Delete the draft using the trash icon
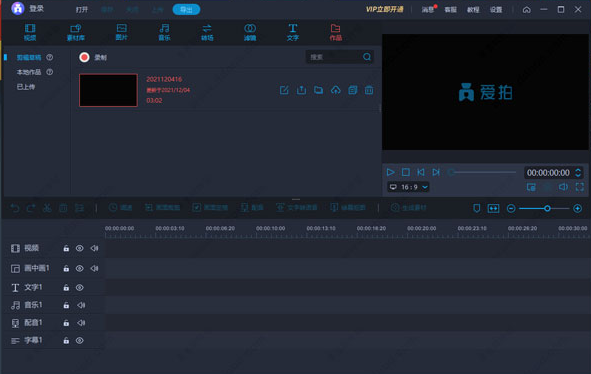 tap(369, 90)
